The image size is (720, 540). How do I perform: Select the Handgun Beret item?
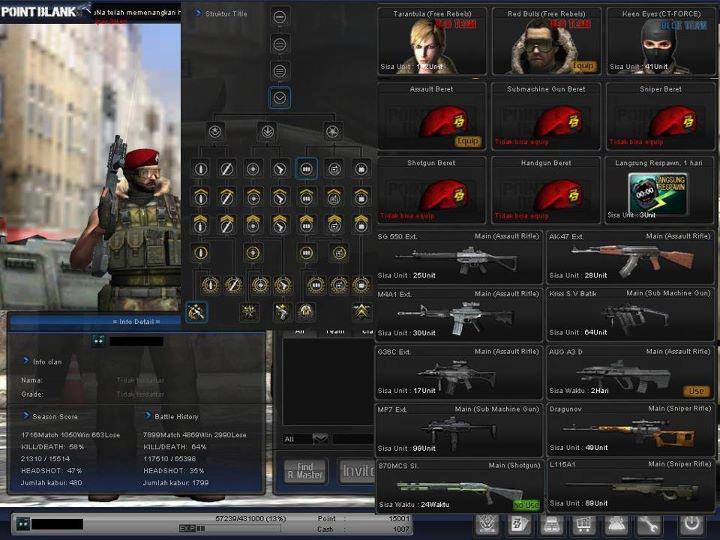tap(546, 190)
